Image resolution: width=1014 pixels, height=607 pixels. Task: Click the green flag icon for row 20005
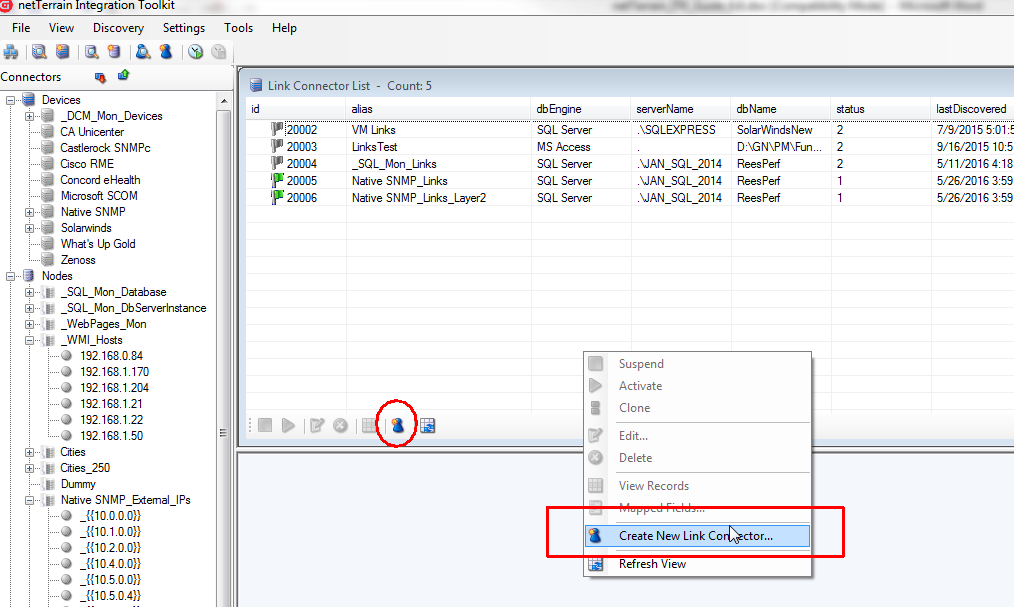point(277,181)
